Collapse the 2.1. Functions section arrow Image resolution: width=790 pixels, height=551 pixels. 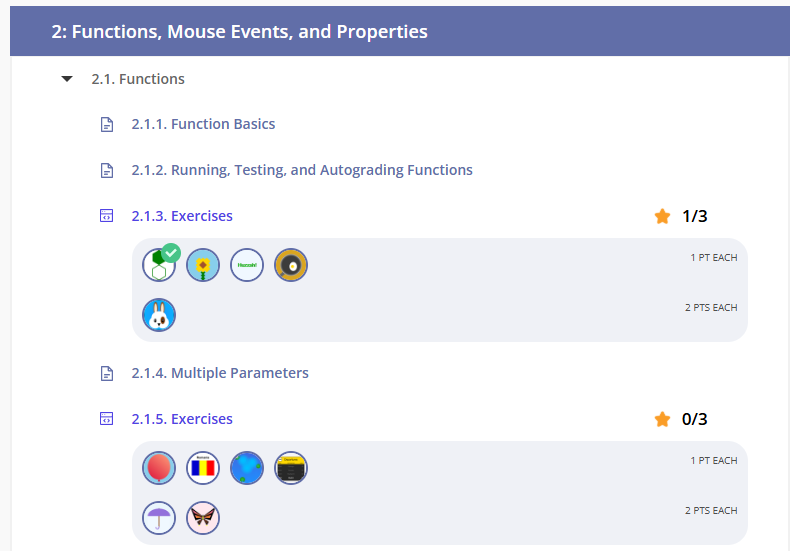pyautogui.click(x=67, y=79)
